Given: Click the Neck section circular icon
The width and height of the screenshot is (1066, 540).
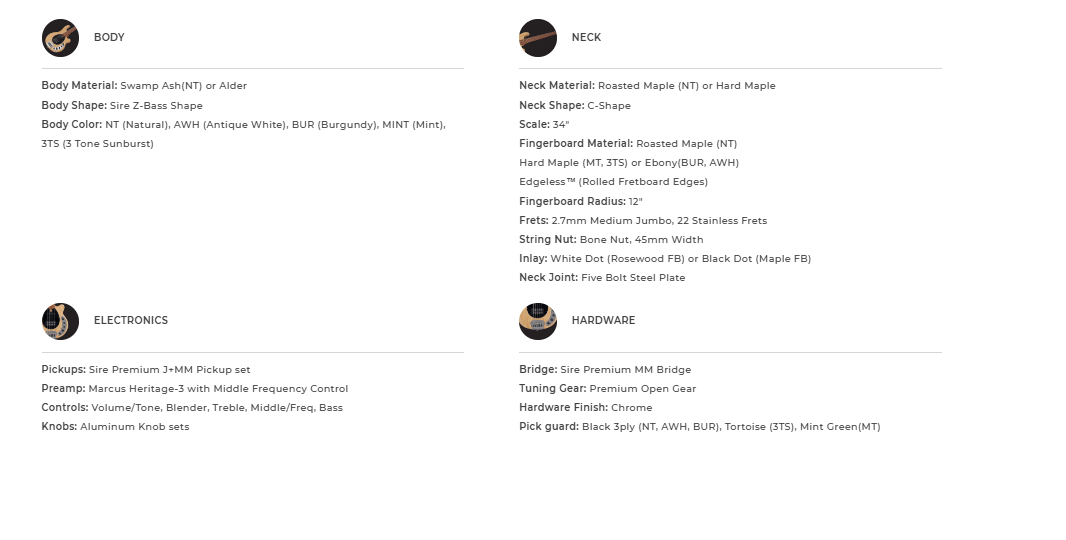Looking at the screenshot, I should click(538, 38).
